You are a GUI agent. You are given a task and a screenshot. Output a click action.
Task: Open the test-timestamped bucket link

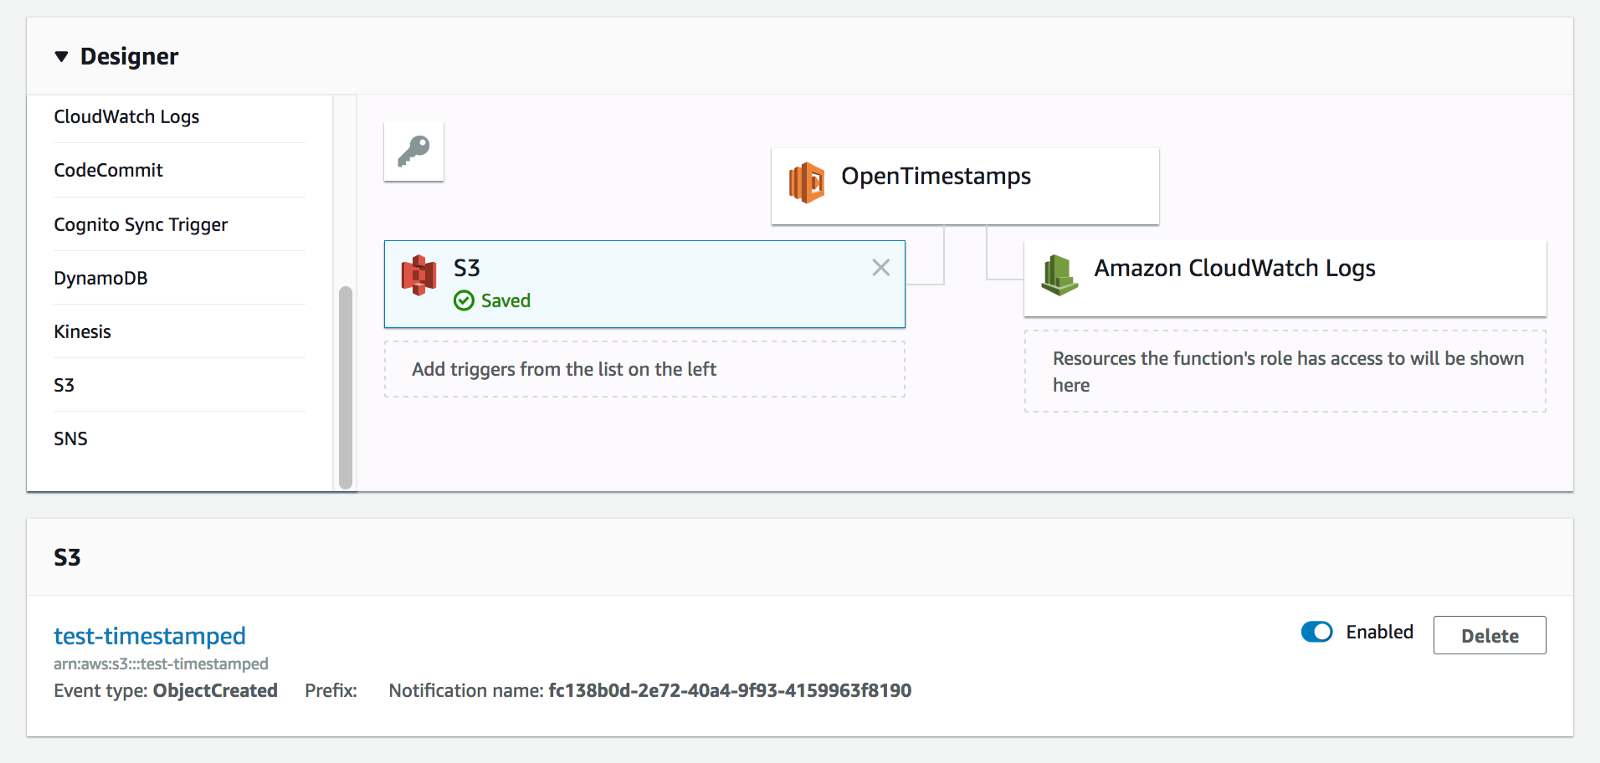[x=150, y=635]
